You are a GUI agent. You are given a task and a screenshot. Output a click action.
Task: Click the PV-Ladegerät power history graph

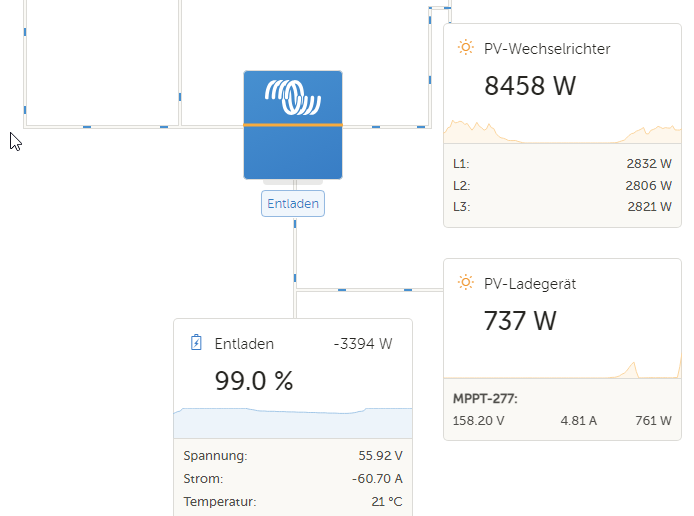click(x=563, y=369)
